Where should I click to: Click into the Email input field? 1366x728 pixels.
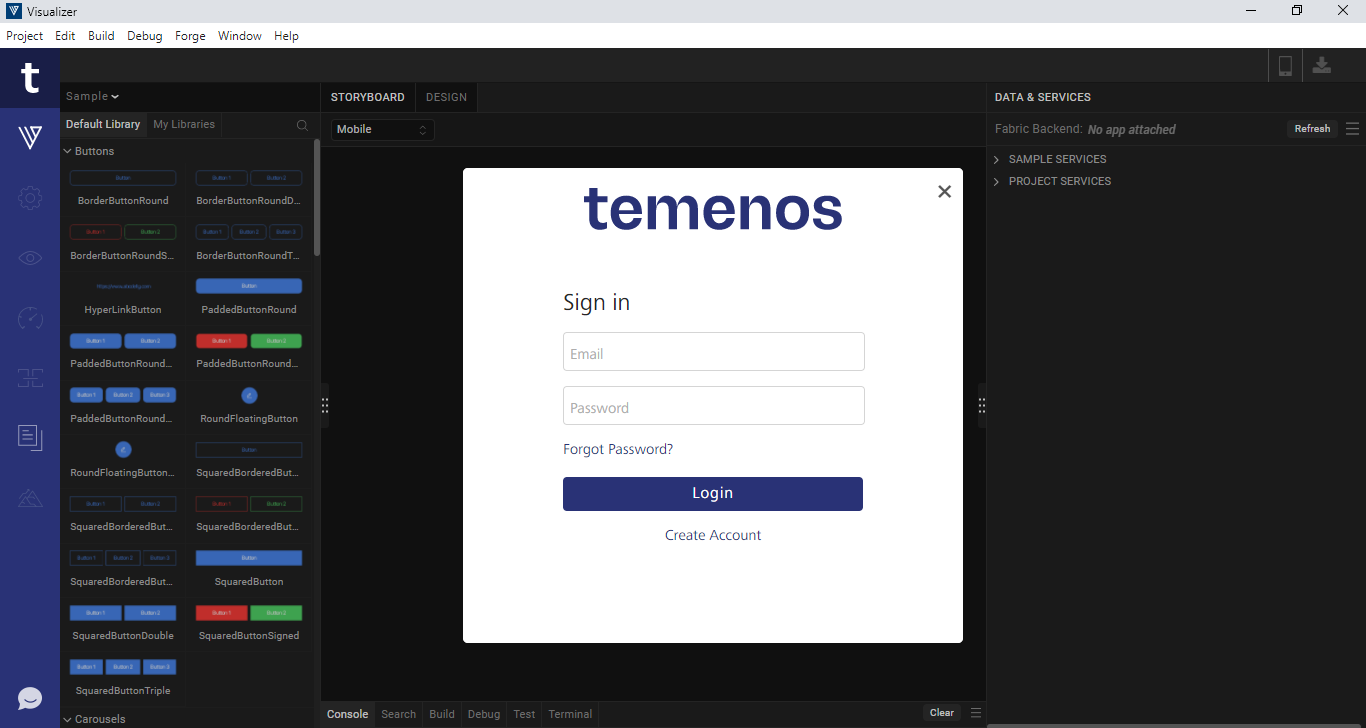coord(714,352)
